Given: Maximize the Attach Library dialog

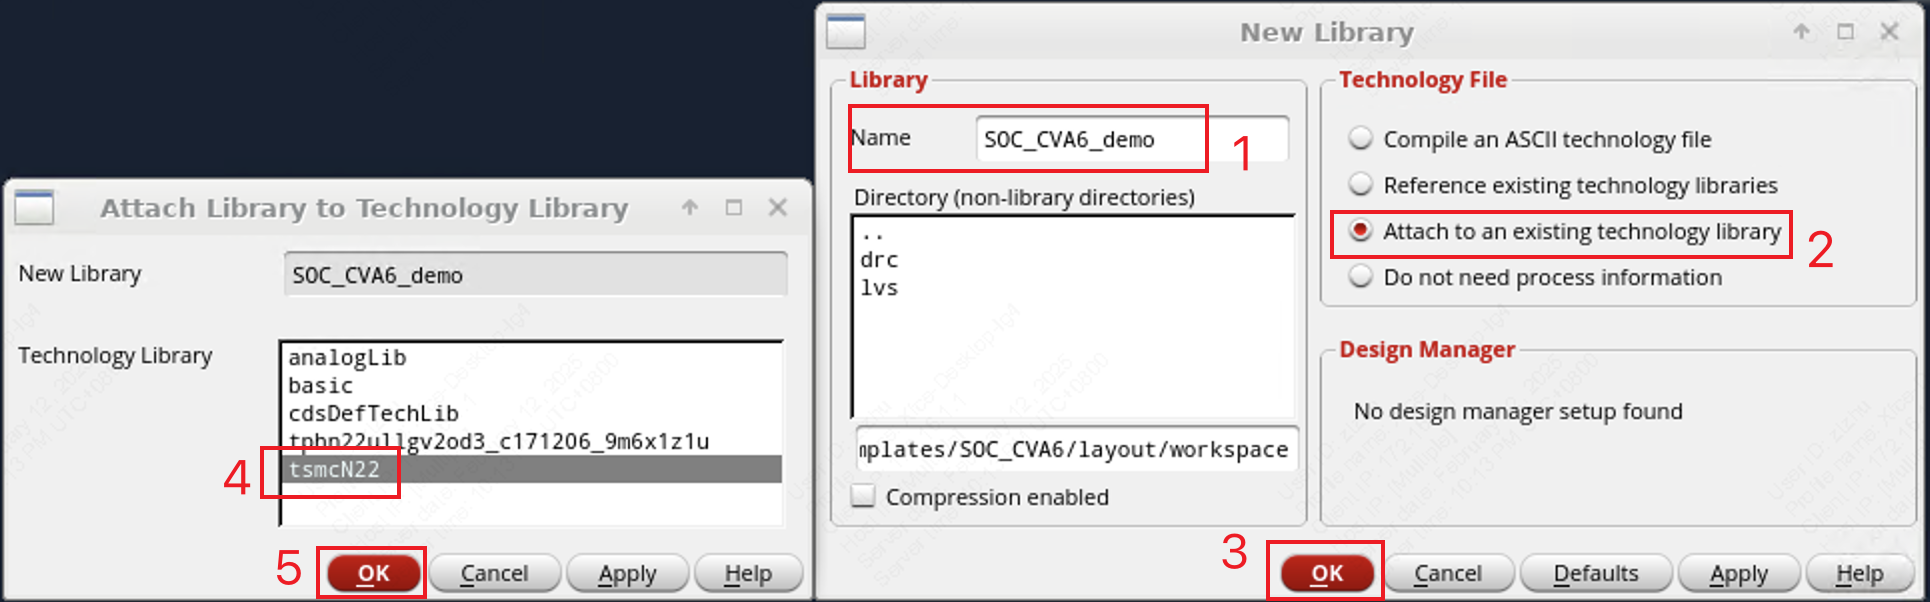Looking at the screenshot, I should (734, 208).
